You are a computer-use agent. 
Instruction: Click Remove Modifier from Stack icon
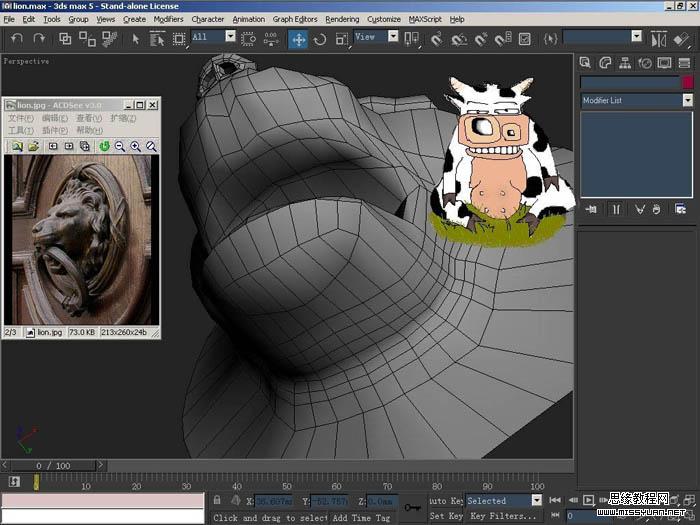pos(656,209)
